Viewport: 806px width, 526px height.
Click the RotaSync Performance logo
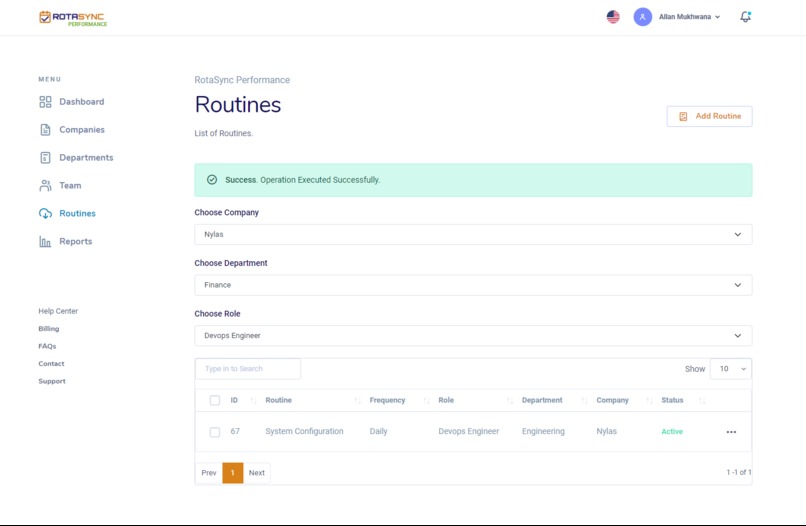[x=73, y=18]
